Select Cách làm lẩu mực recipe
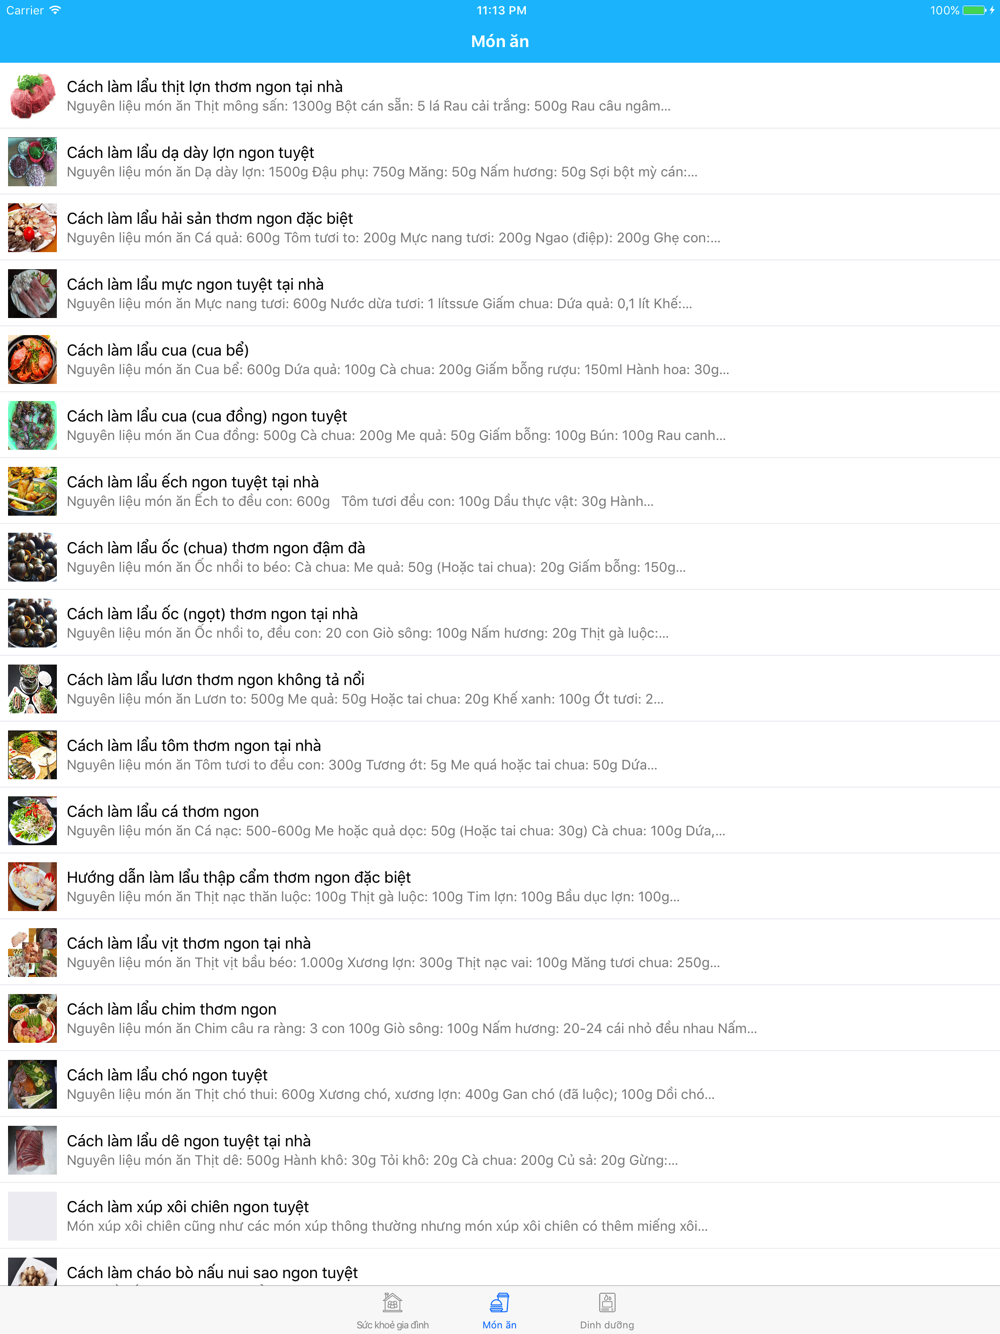Viewport: 1000px width, 1334px height. [x=500, y=293]
